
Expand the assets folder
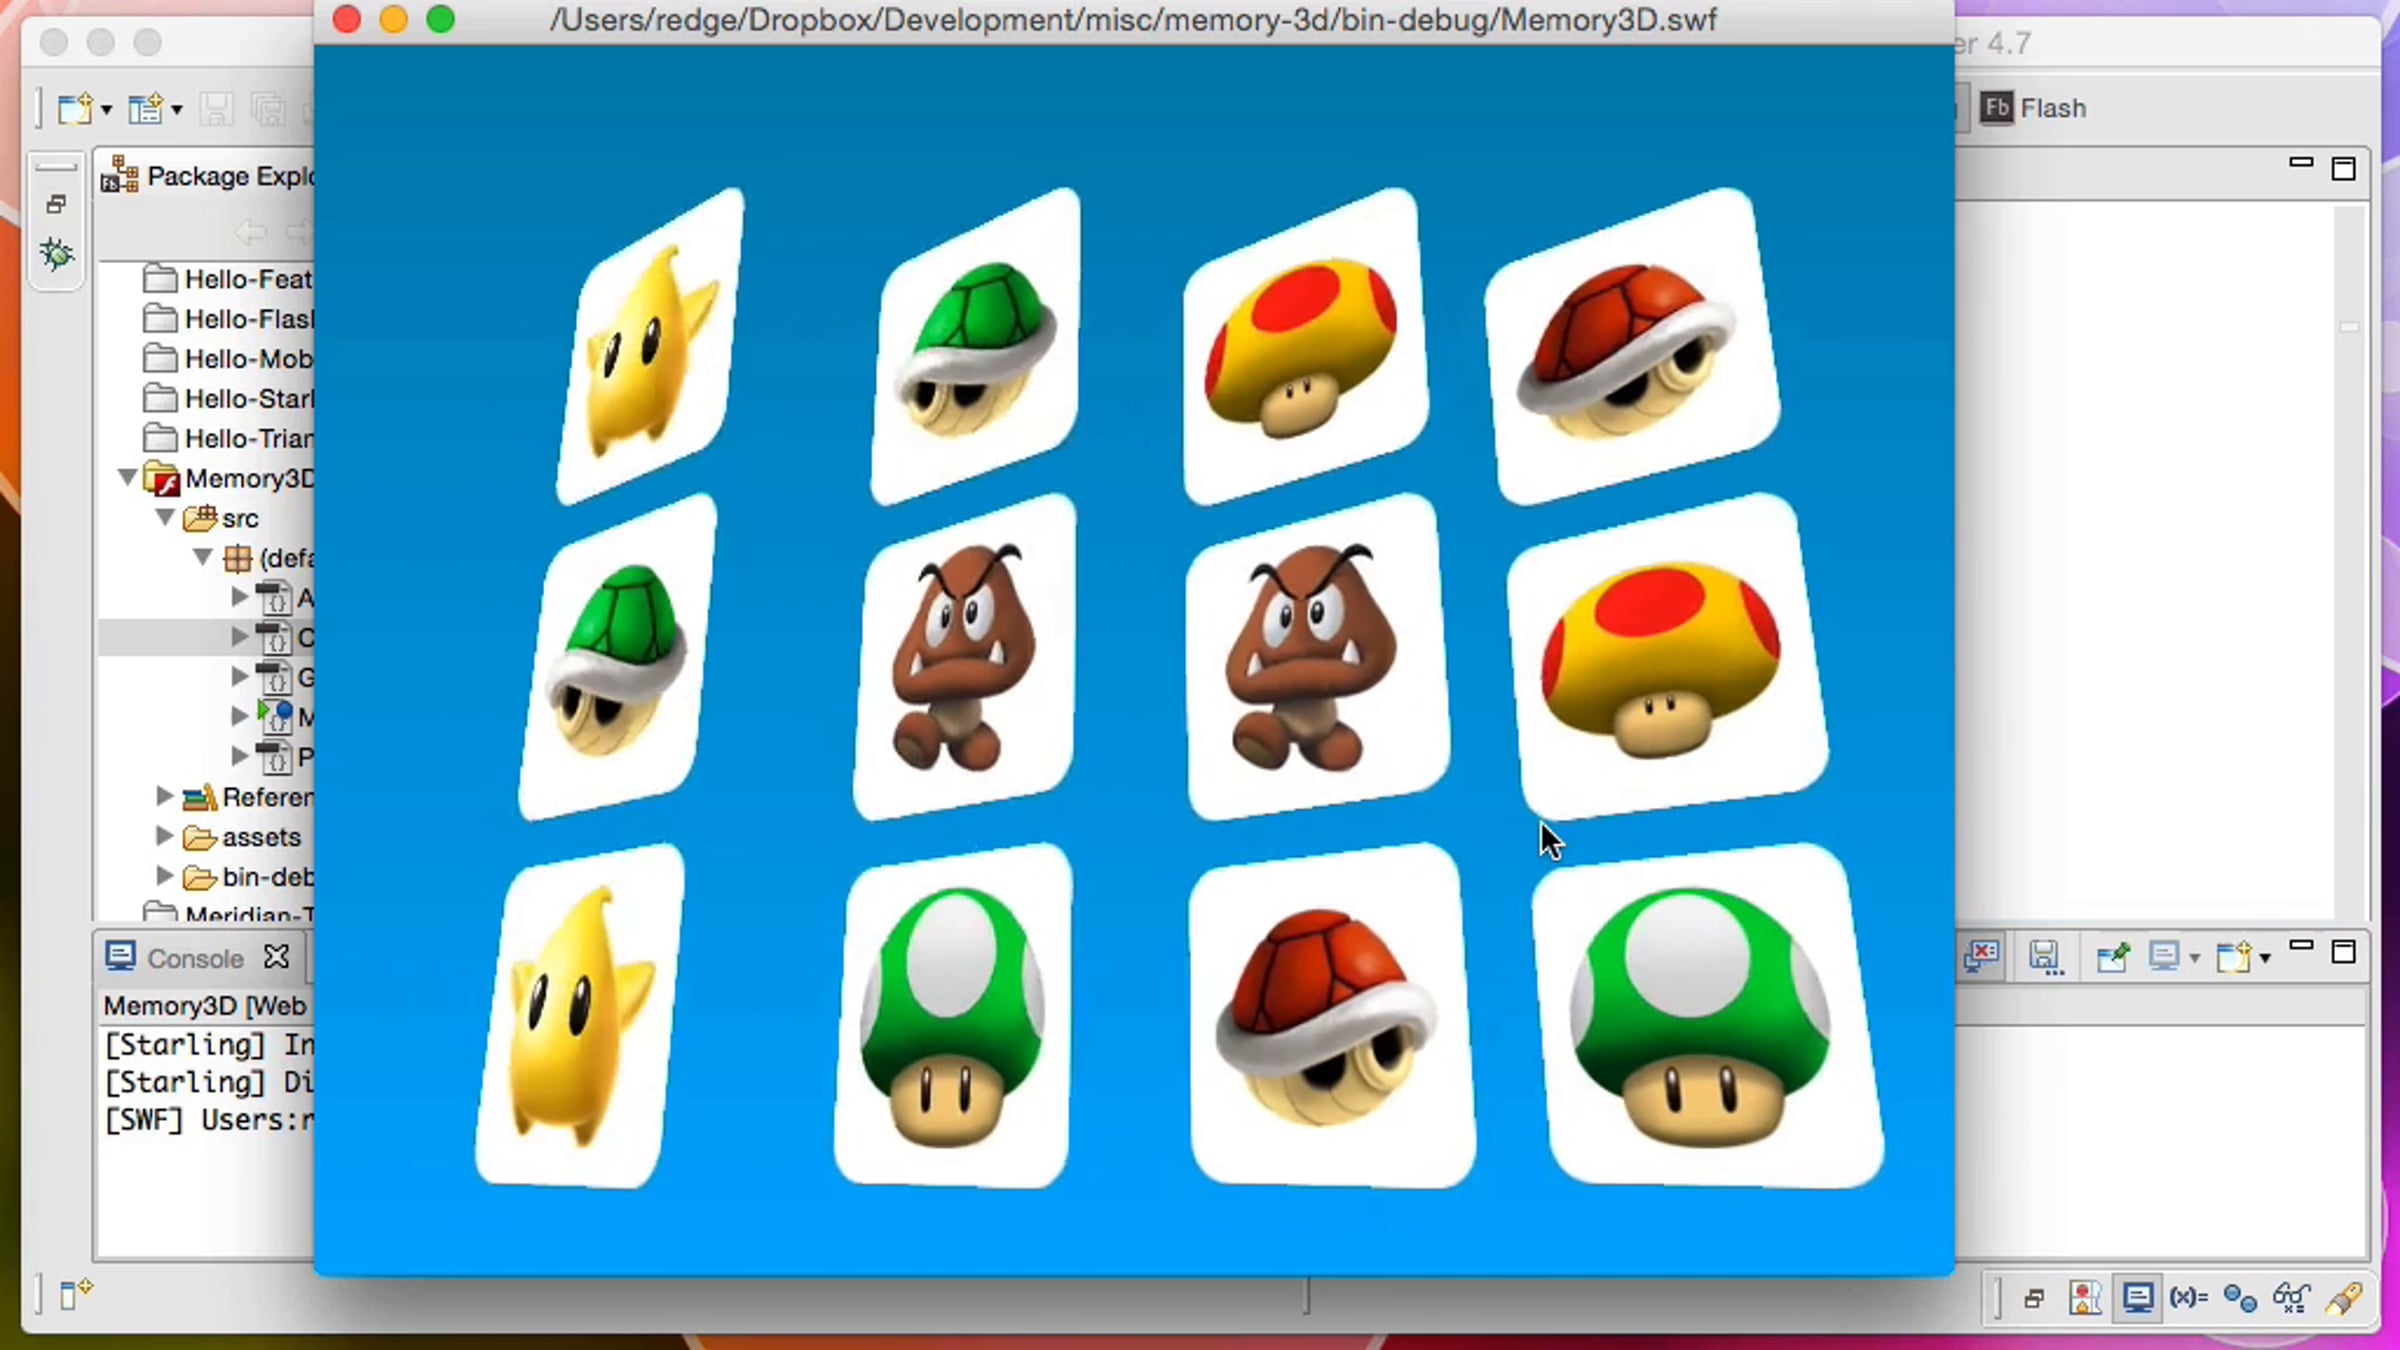click(x=165, y=836)
